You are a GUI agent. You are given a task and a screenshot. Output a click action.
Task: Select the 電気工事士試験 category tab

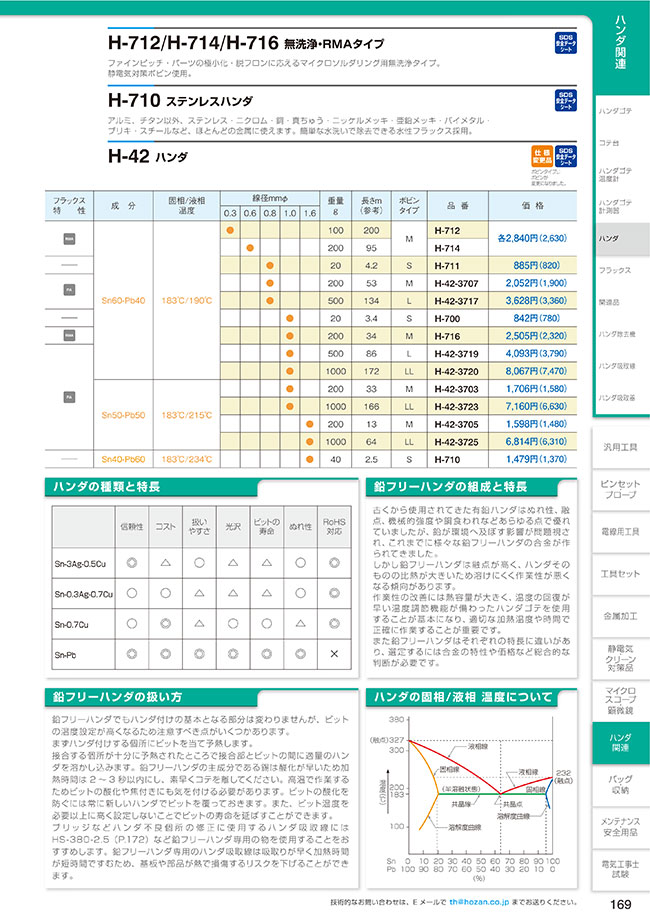pyautogui.click(x=620, y=868)
